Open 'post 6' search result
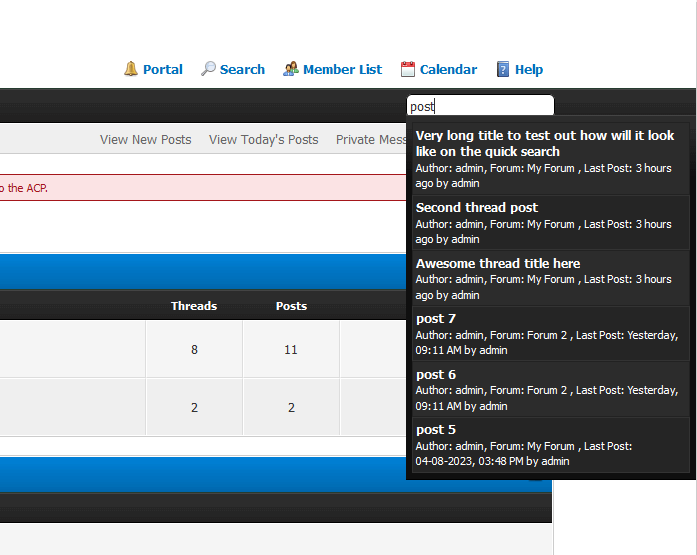Image resolution: width=697 pixels, height=555 pixels. click(x=551, y=390)
